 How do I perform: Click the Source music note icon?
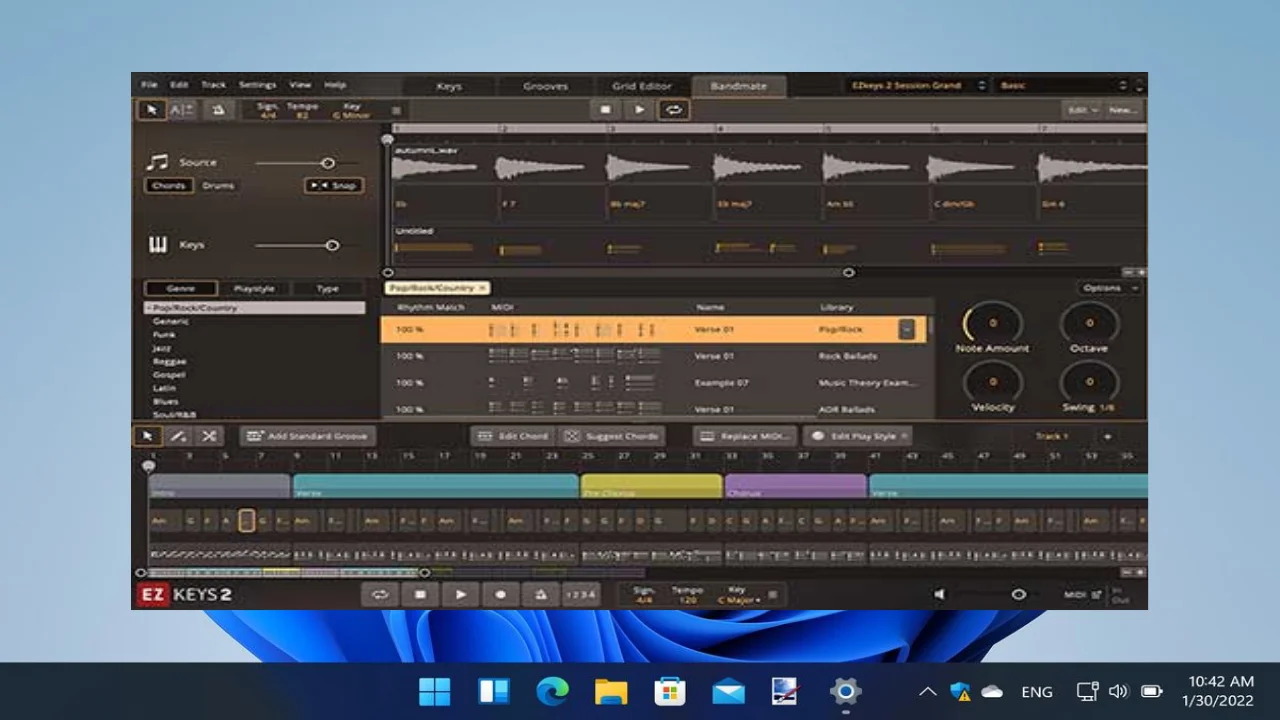(x=157, y=162)
